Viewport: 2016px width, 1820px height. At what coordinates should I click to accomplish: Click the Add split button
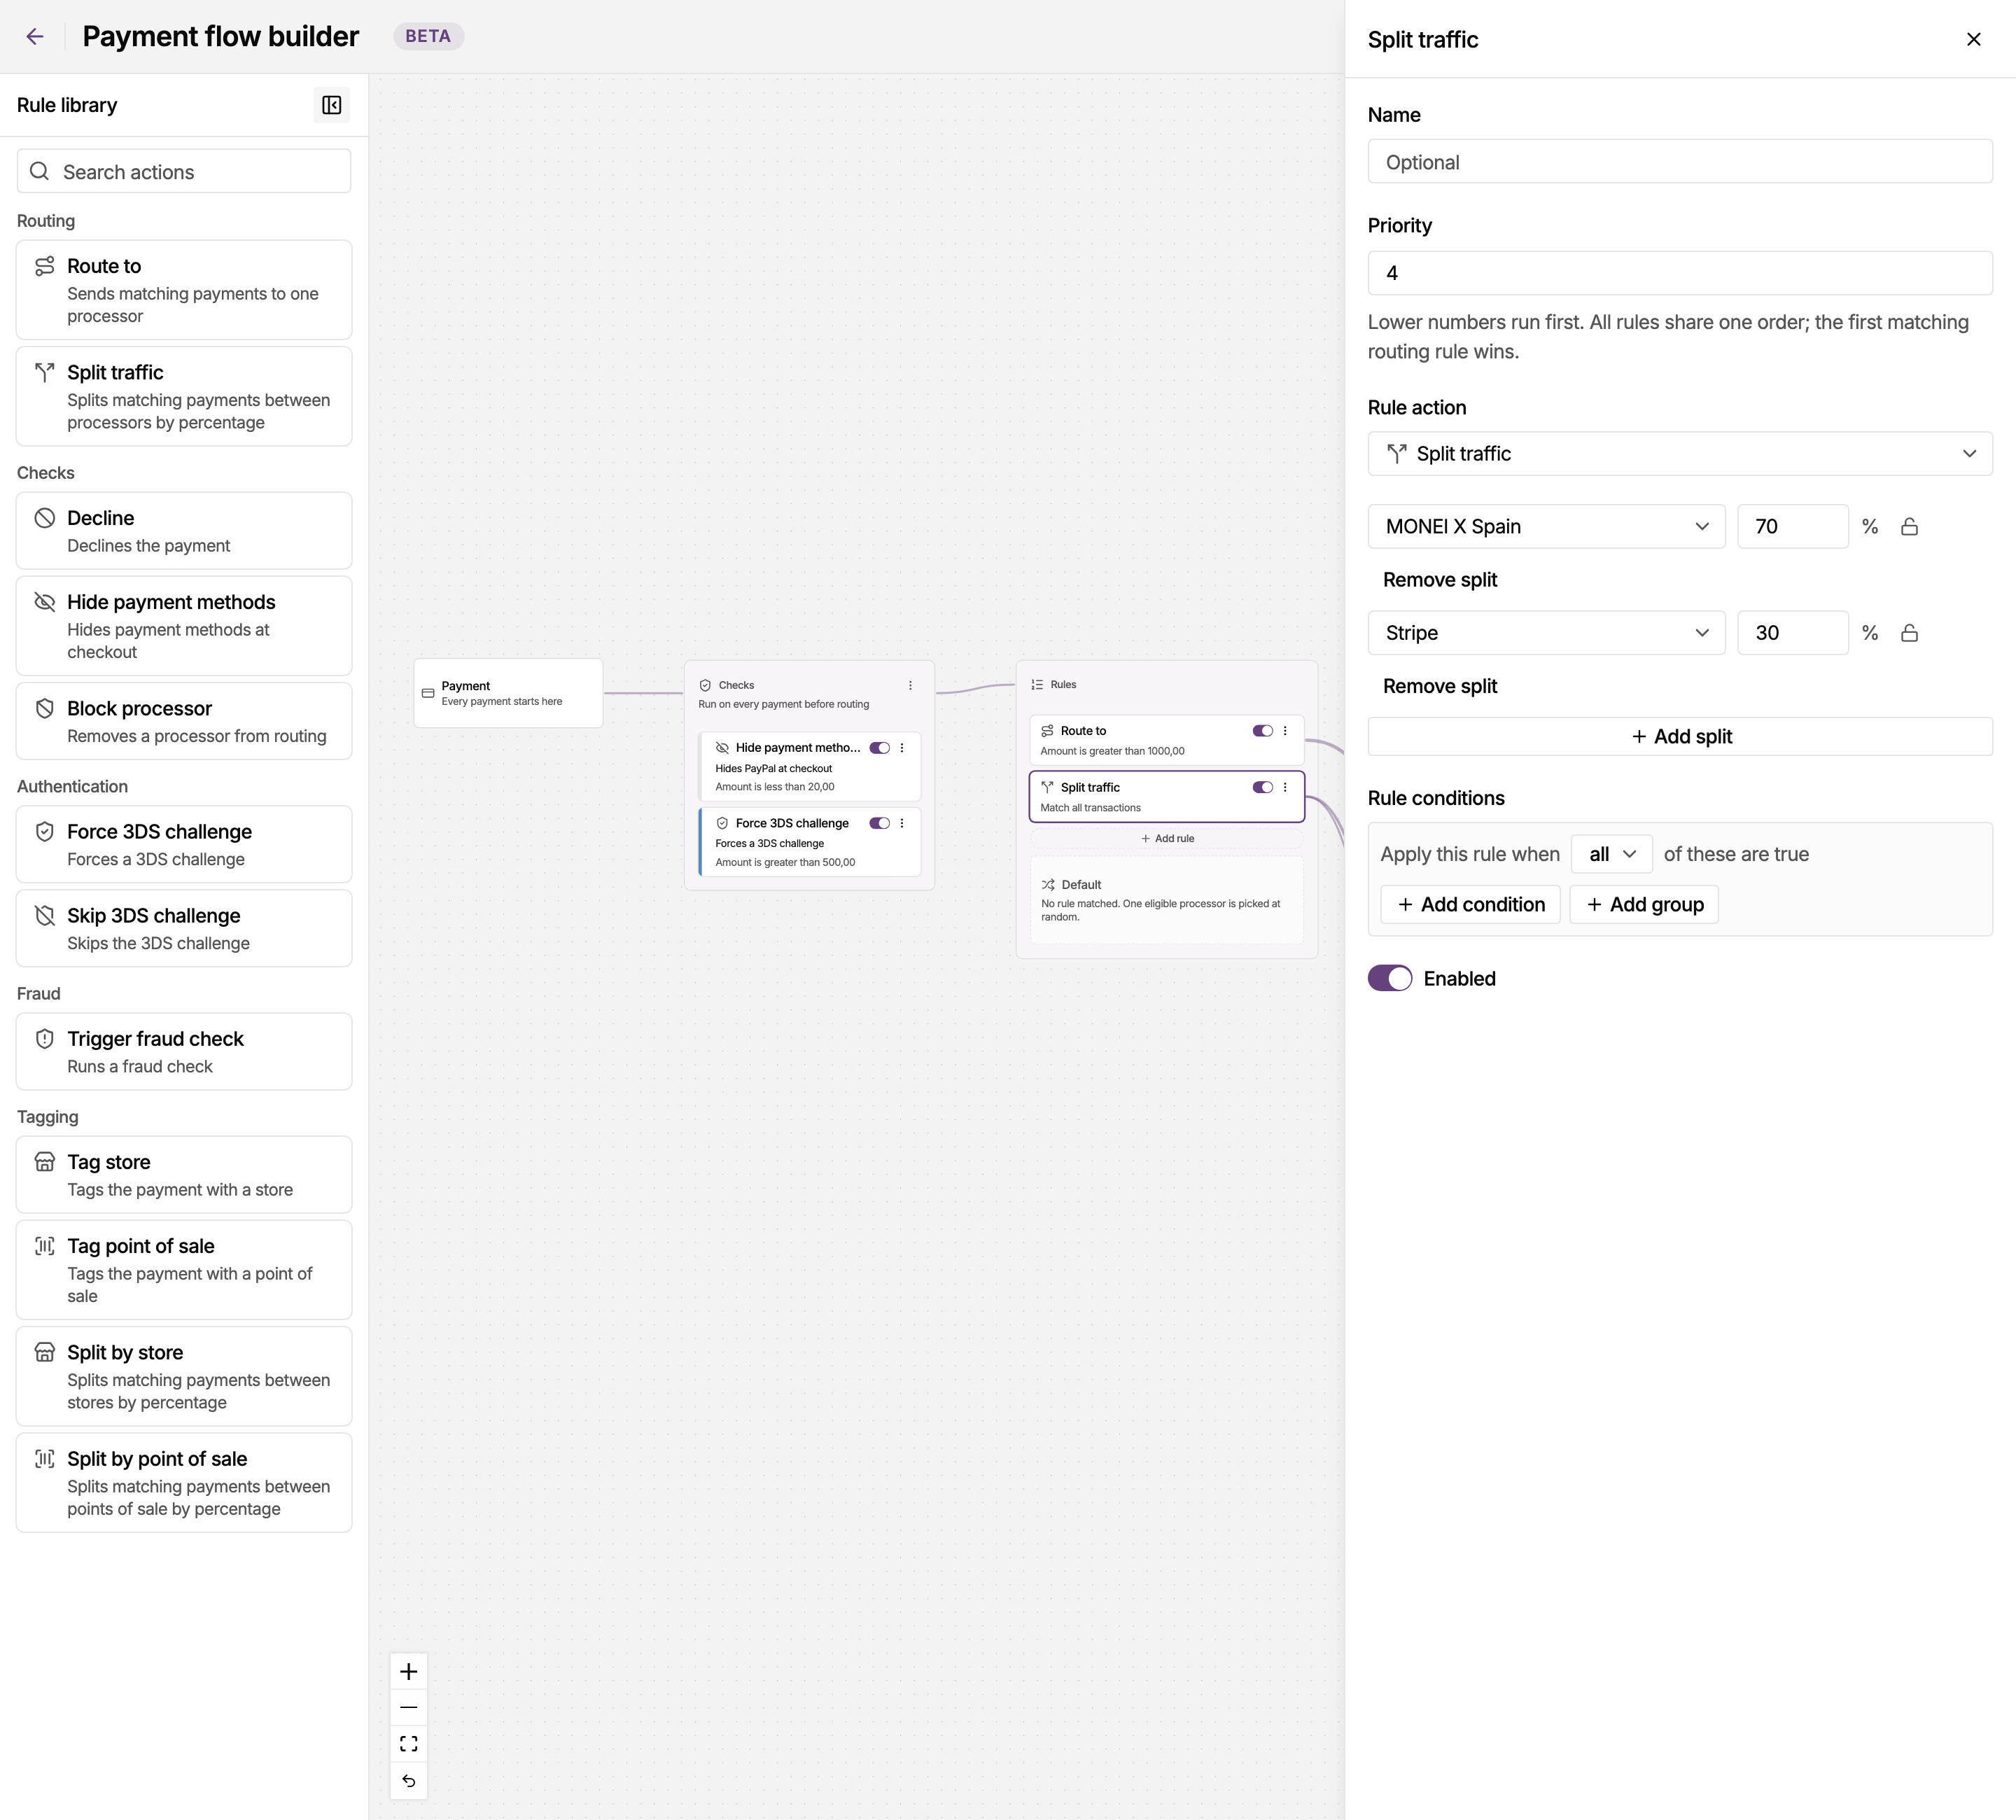tap(1680, 736)
